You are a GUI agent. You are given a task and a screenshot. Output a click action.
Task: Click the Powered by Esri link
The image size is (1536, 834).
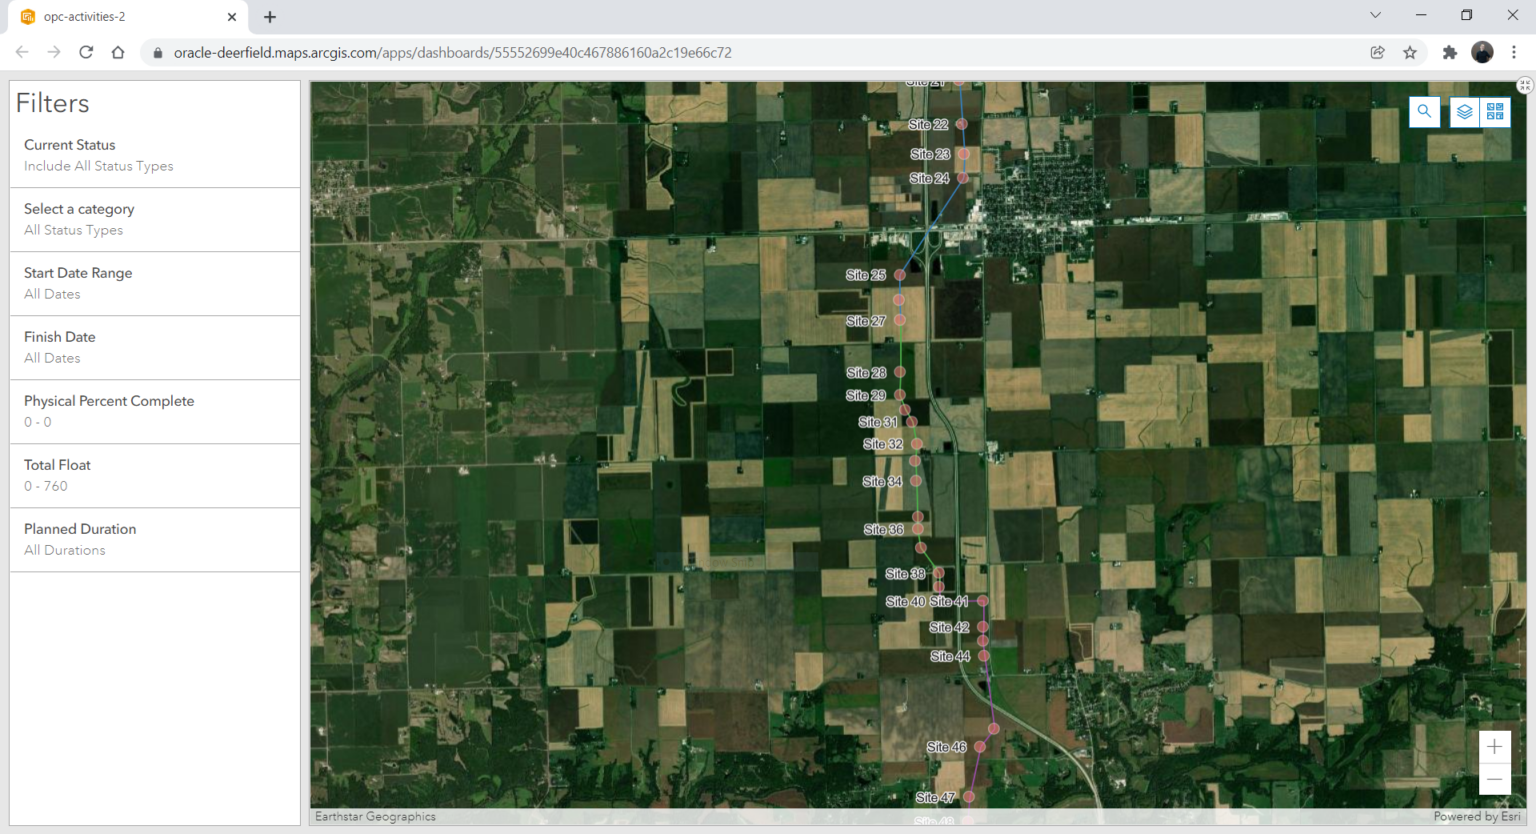1476,816
